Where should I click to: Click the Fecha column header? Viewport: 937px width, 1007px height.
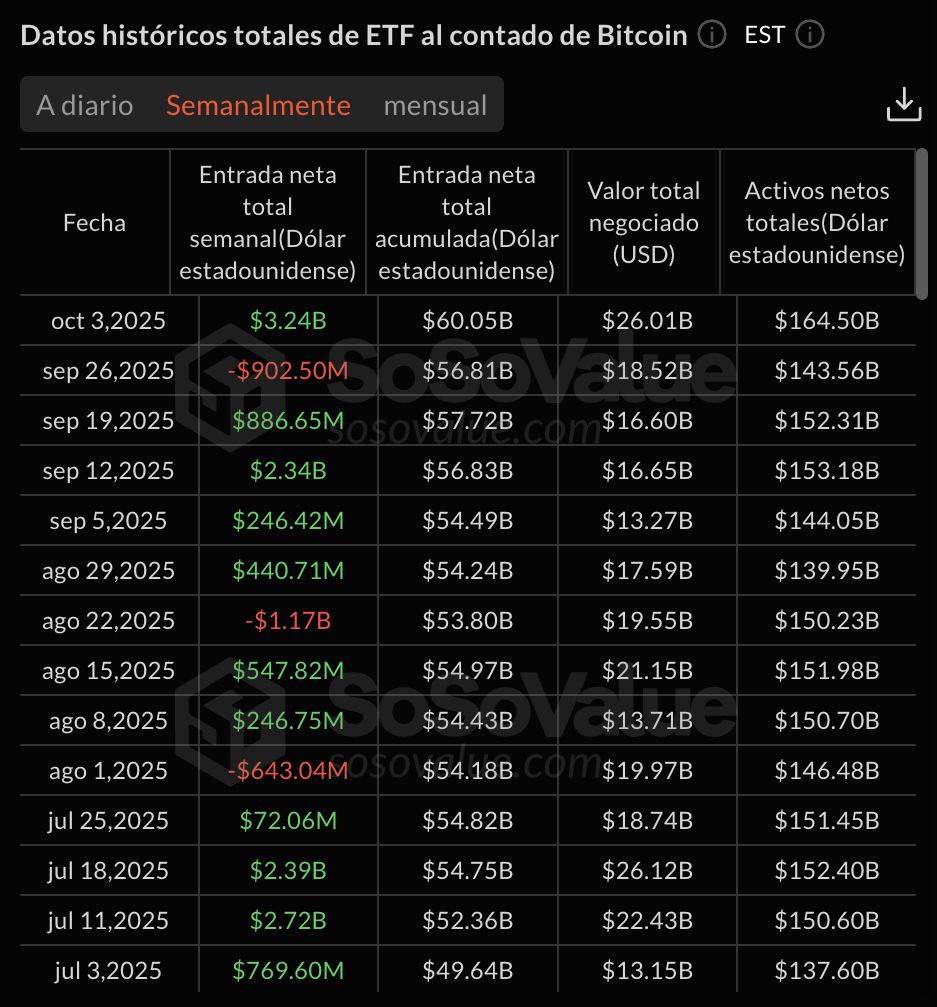click(95, 223)
